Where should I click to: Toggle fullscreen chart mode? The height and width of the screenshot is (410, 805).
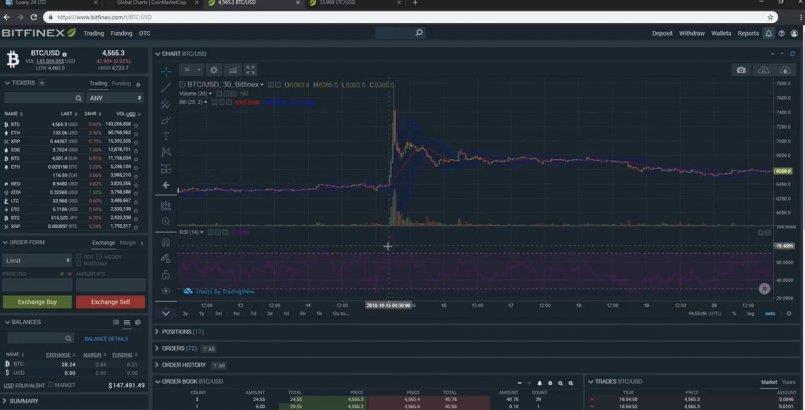coord(250,70)
